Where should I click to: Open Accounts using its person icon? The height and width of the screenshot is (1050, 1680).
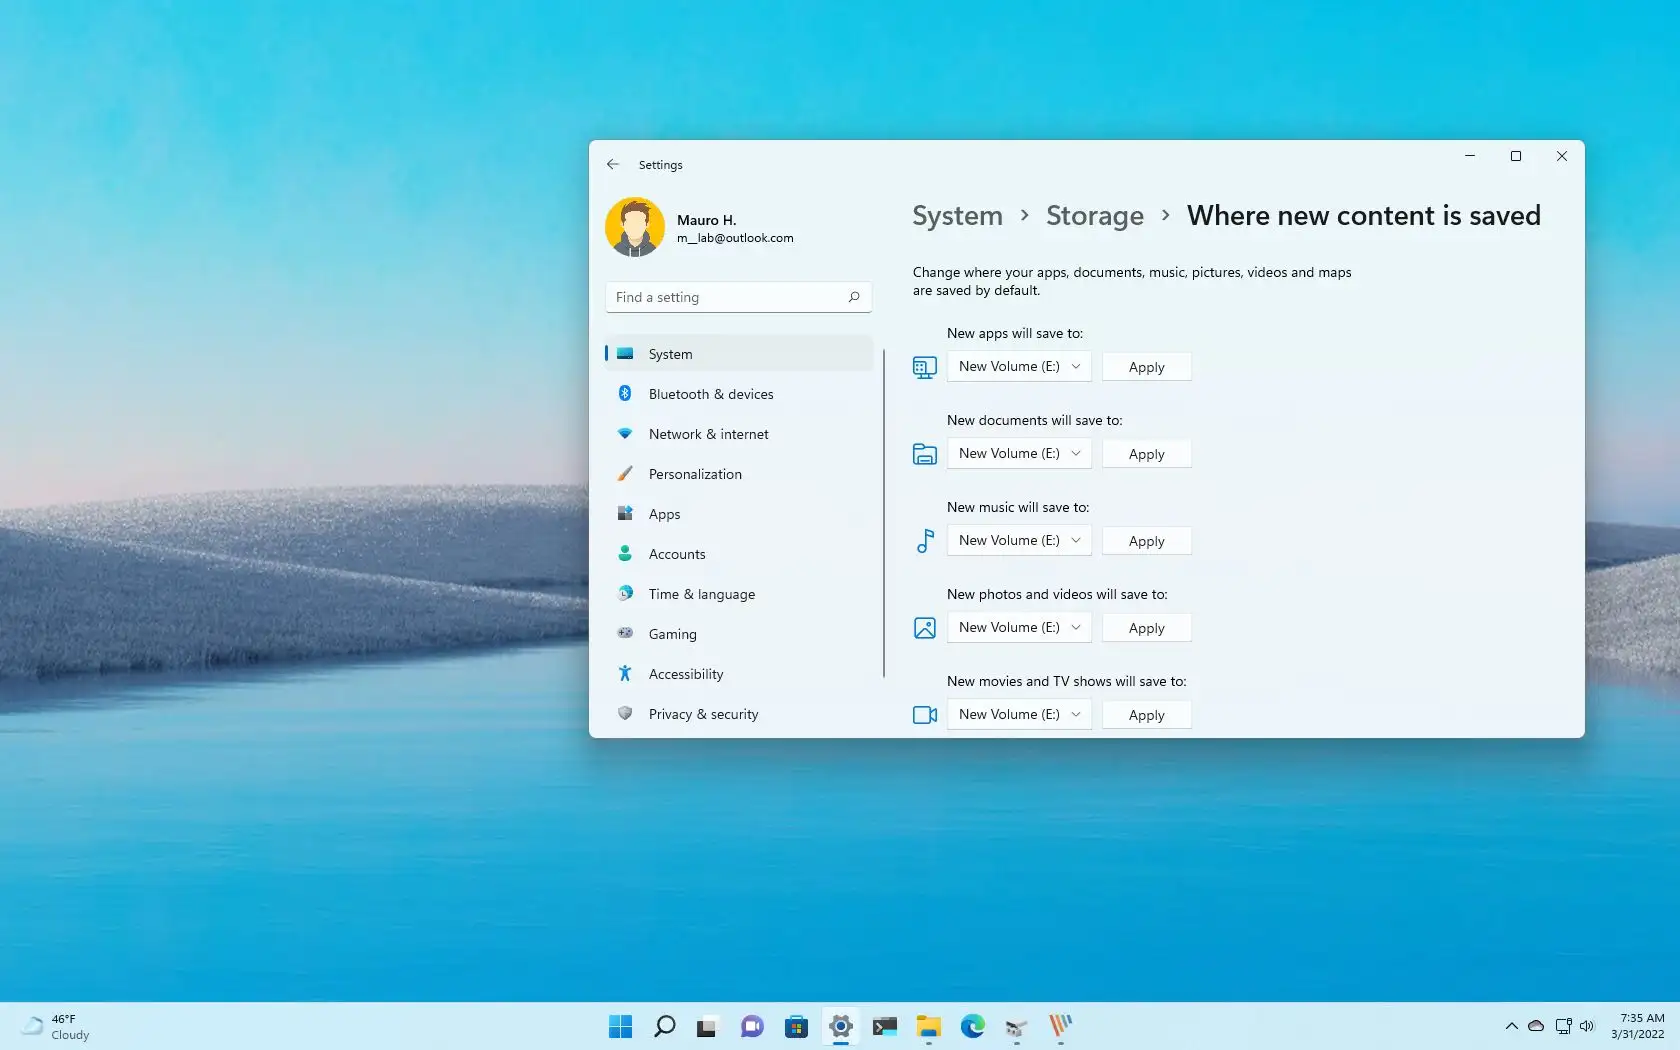pos(625,554)
